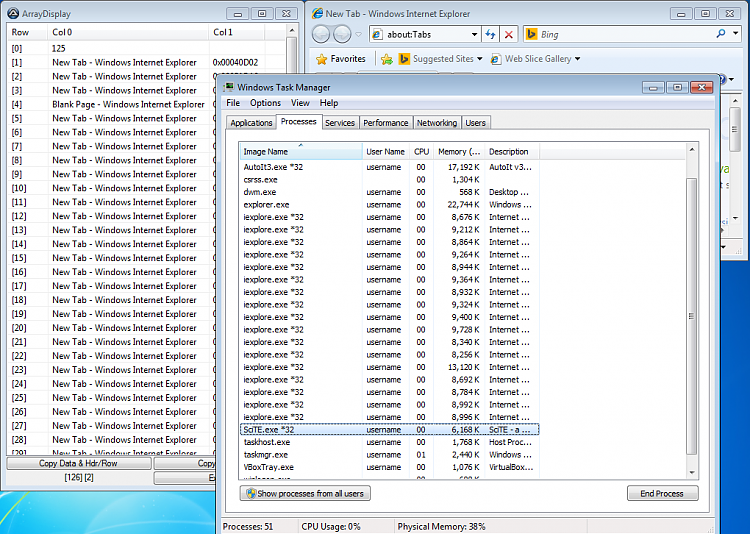Expand the Web Slice Gallery dropdown

(x=577, y=59)
